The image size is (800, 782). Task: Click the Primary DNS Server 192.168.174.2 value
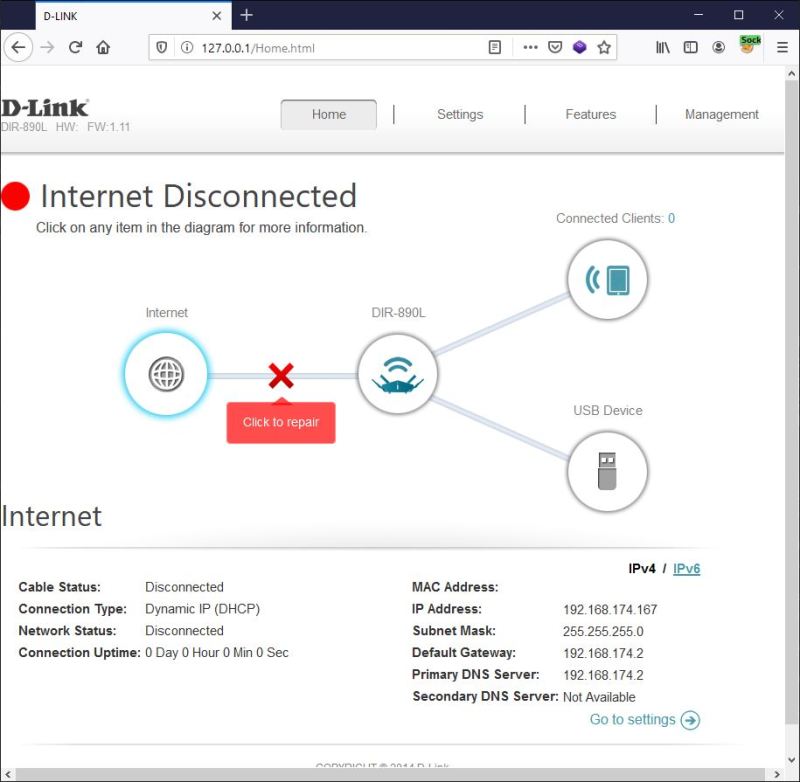pyautogui.click(x=603, y=675)
